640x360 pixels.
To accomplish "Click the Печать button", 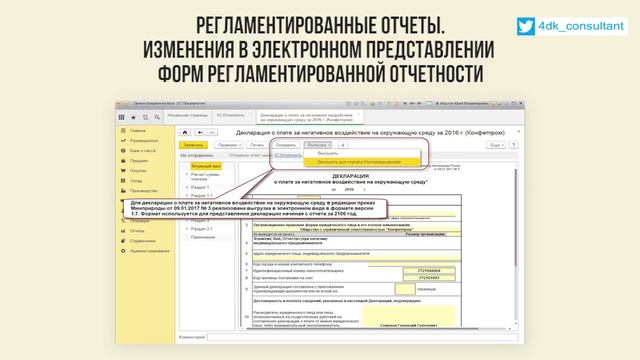I will coord(257,145).
